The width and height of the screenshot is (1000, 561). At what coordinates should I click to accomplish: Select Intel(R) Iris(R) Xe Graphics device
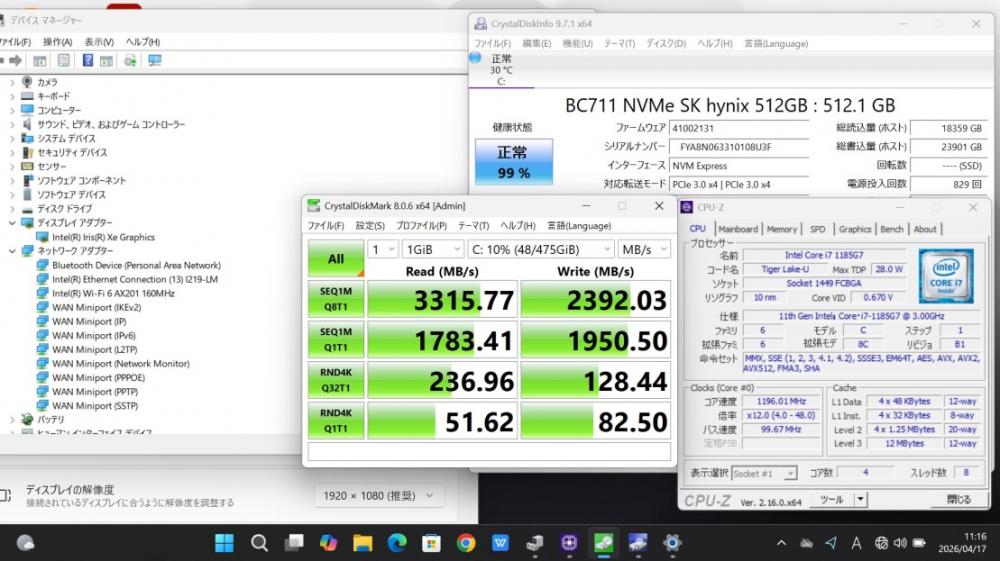(103, 237)
